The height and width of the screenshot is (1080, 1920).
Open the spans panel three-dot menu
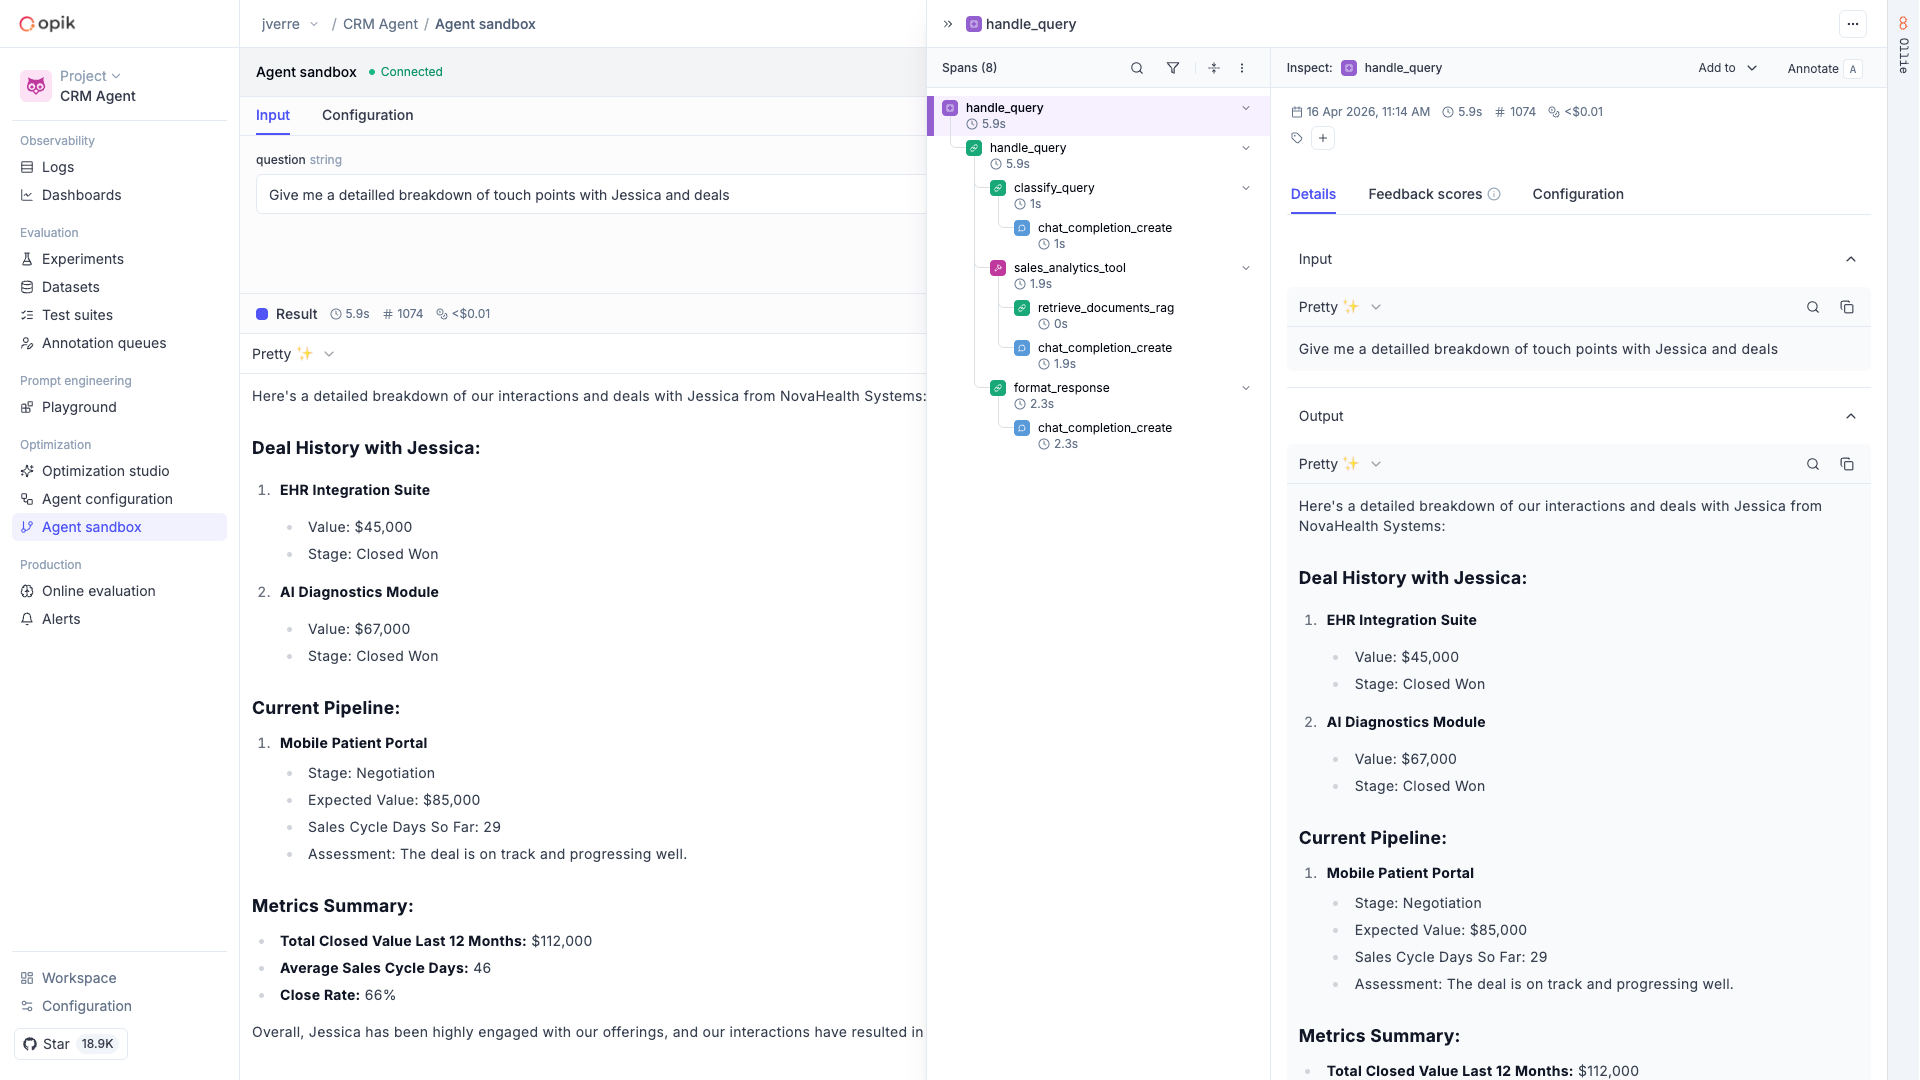(1242, 68)
